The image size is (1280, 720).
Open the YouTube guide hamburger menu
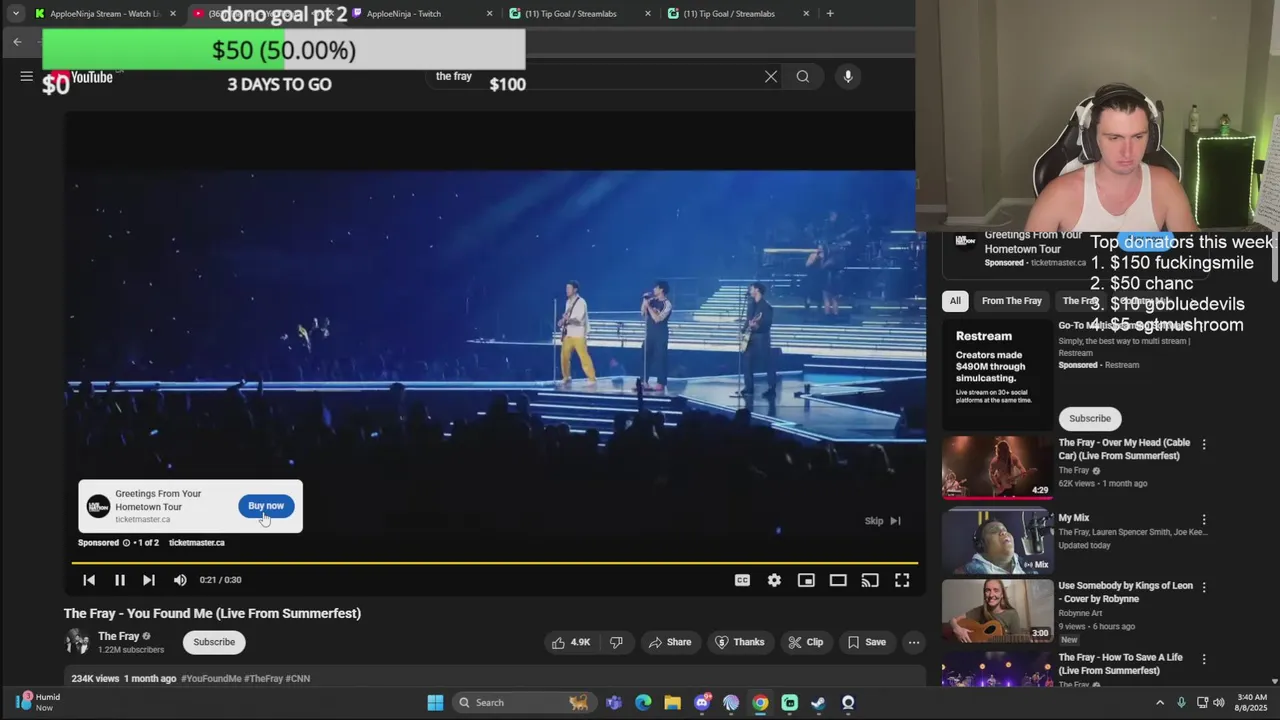(27, 76)
